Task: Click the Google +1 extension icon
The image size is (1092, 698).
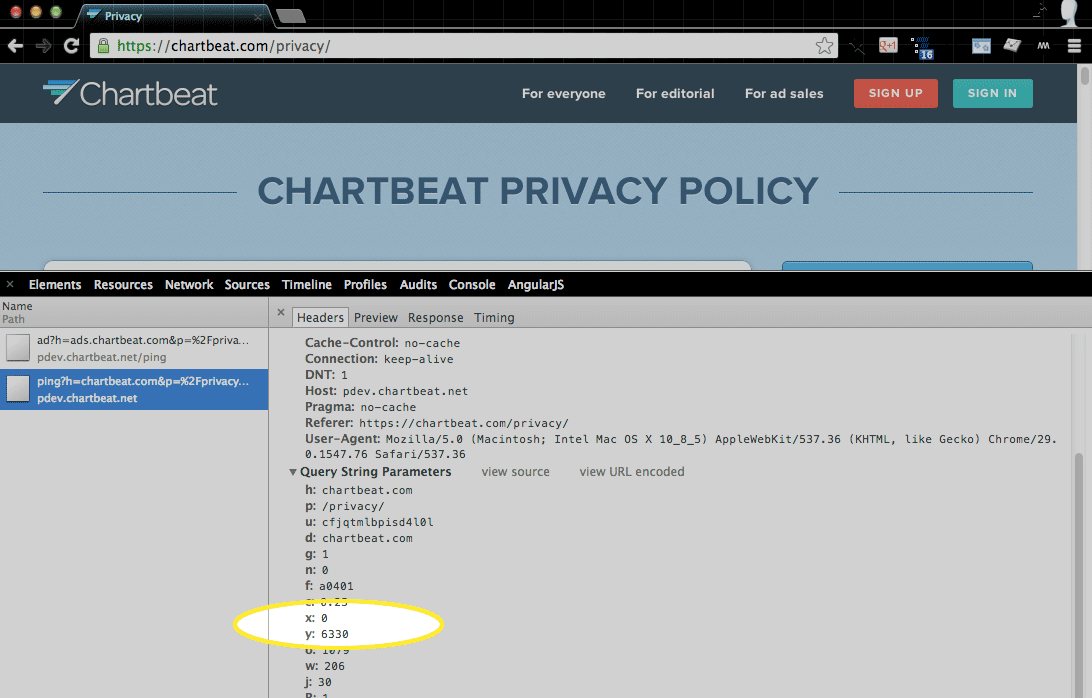Action: [x=888, y=46]
